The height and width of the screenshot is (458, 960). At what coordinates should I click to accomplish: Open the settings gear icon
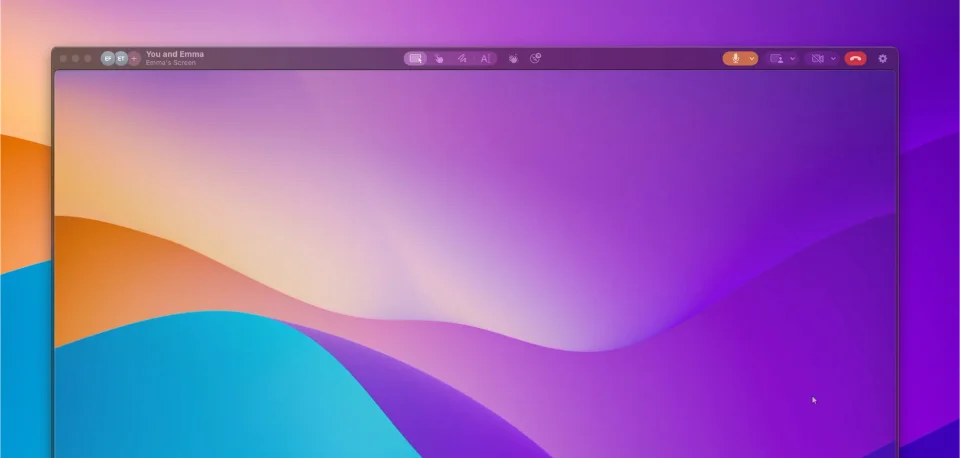[x=882, y=59]
